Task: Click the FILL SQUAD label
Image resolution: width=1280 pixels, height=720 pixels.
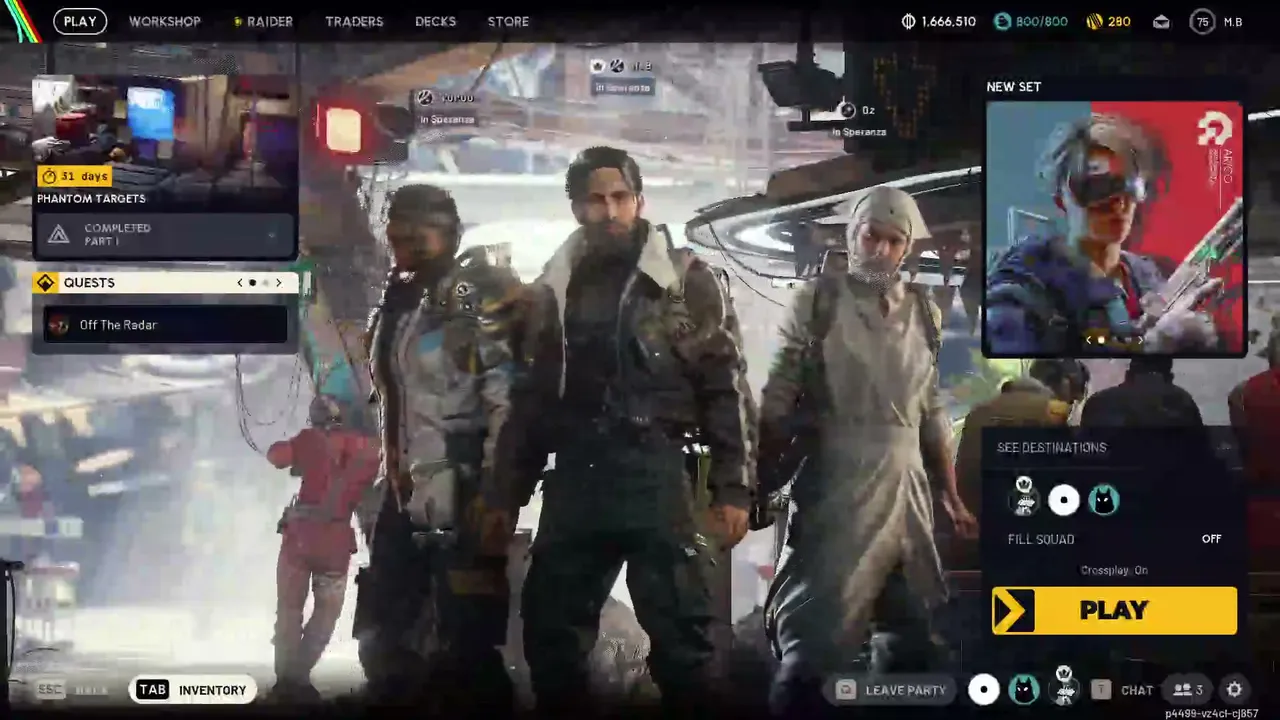Action: click(1041, 539)
